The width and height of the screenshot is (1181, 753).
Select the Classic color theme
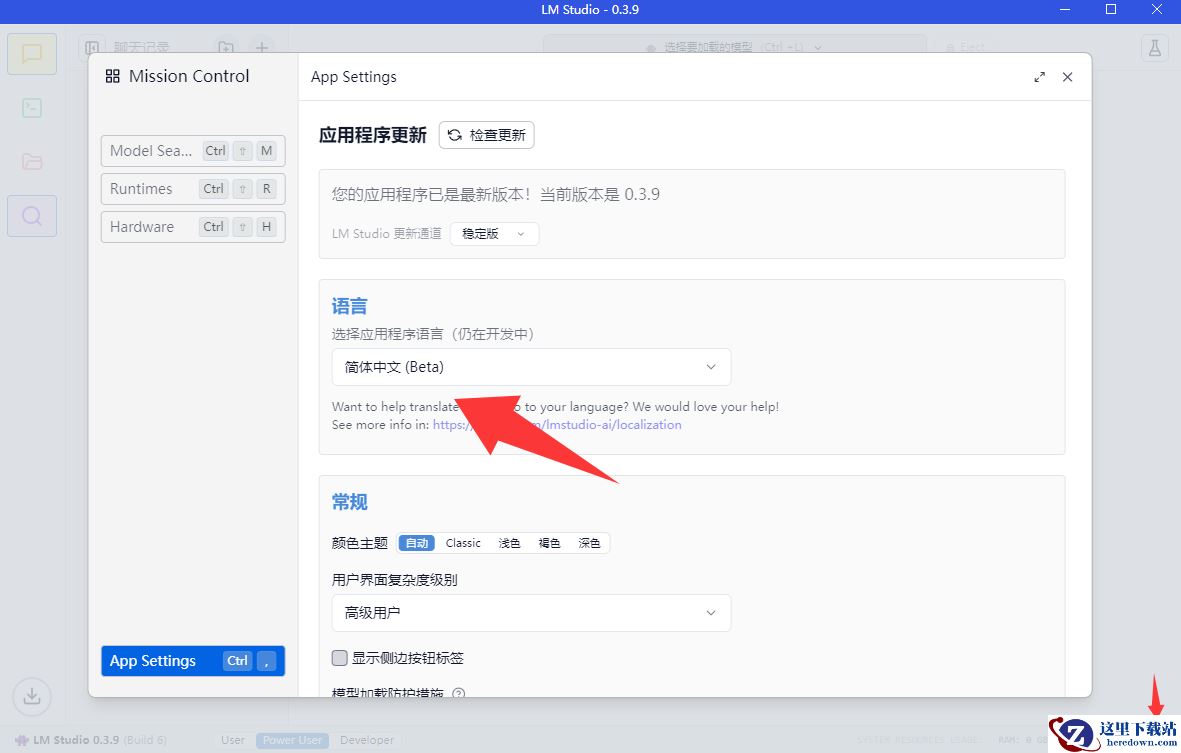(462, 543)
